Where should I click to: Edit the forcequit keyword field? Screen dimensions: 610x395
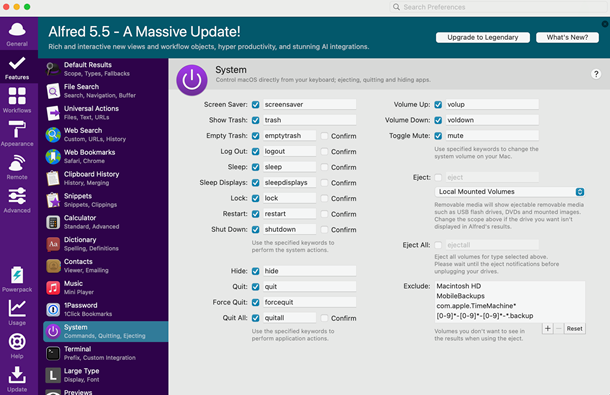coord(309,302)
